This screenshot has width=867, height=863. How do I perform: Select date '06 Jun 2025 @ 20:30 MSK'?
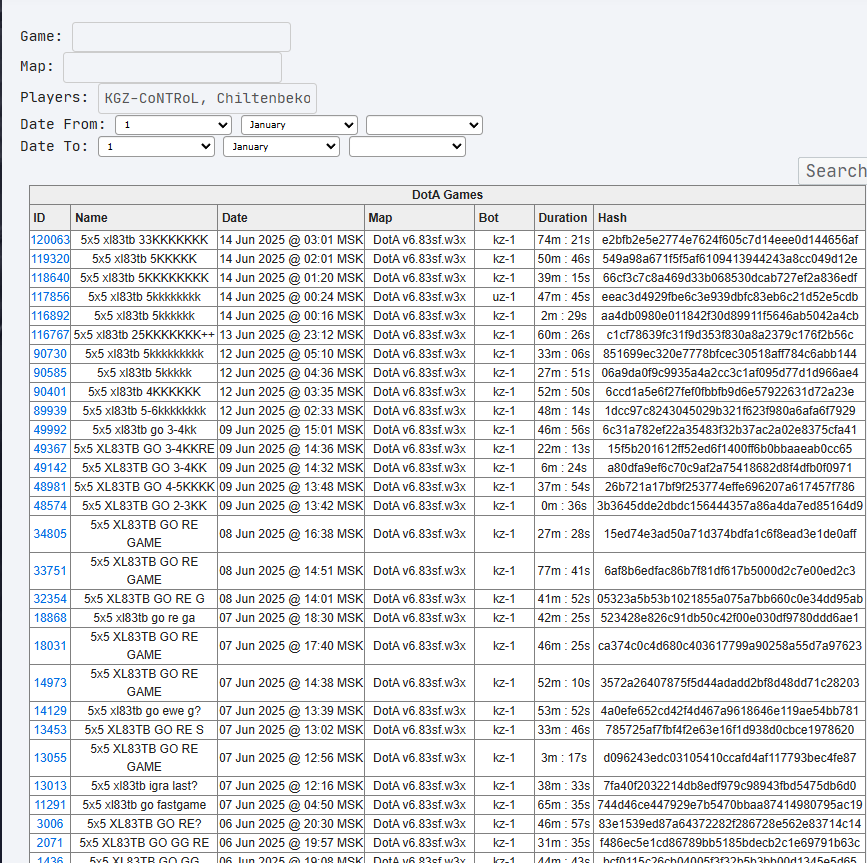click(291, 824)
